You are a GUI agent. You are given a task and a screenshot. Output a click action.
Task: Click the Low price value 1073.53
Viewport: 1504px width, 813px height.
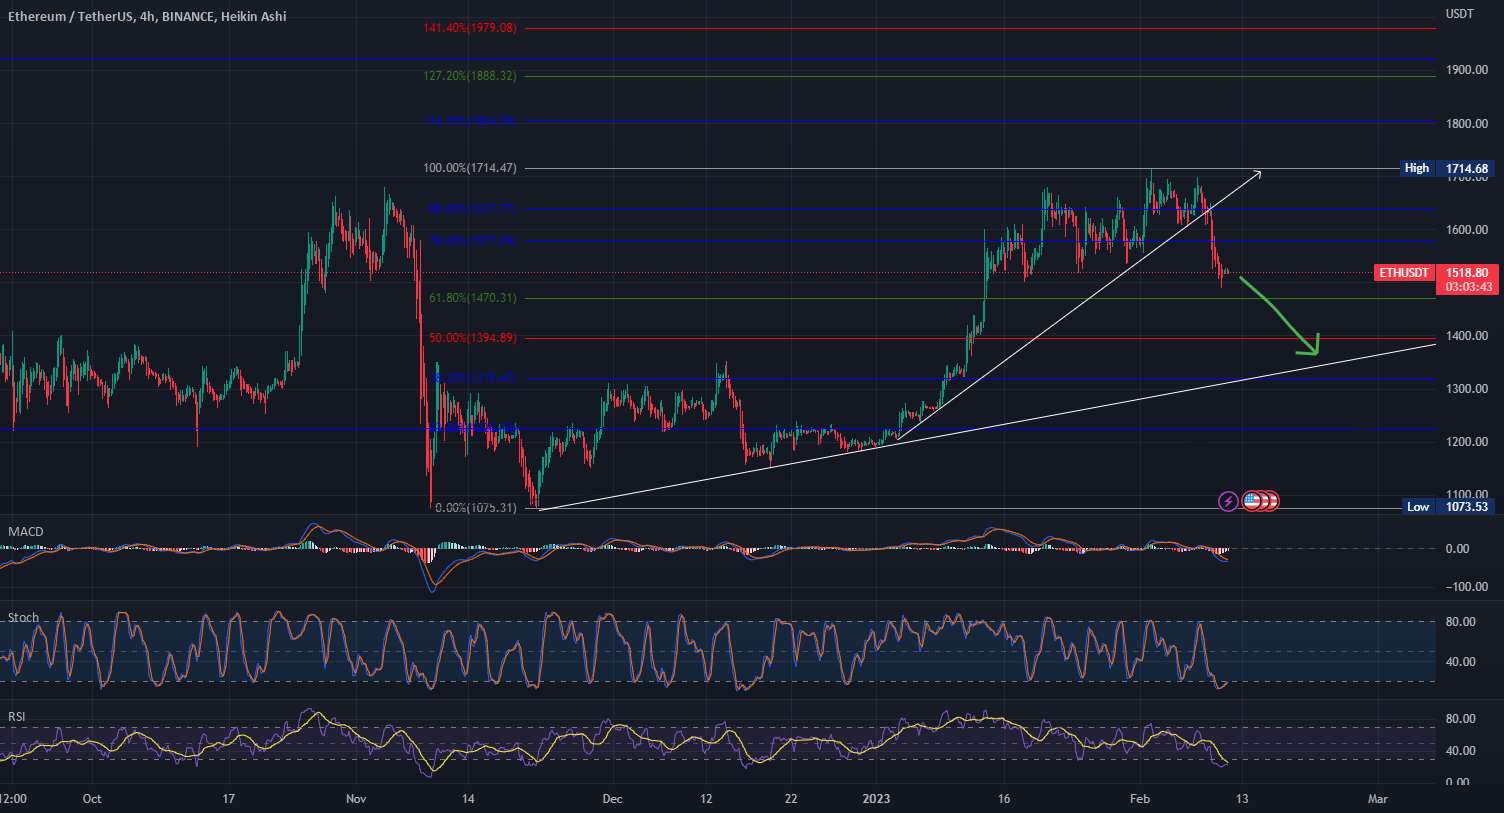point(1466,507)
